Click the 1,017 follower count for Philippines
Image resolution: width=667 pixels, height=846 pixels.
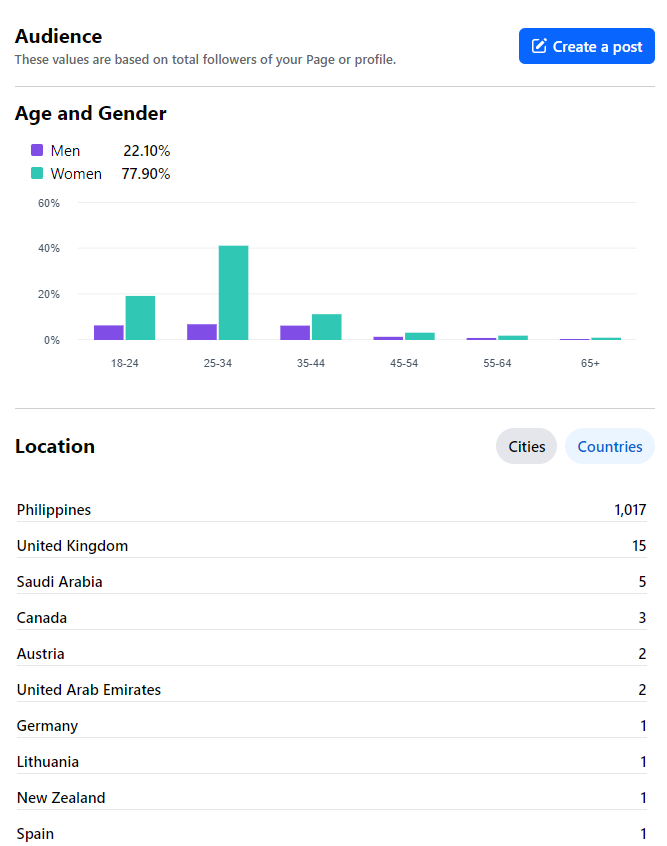click(x=630, y=510)
